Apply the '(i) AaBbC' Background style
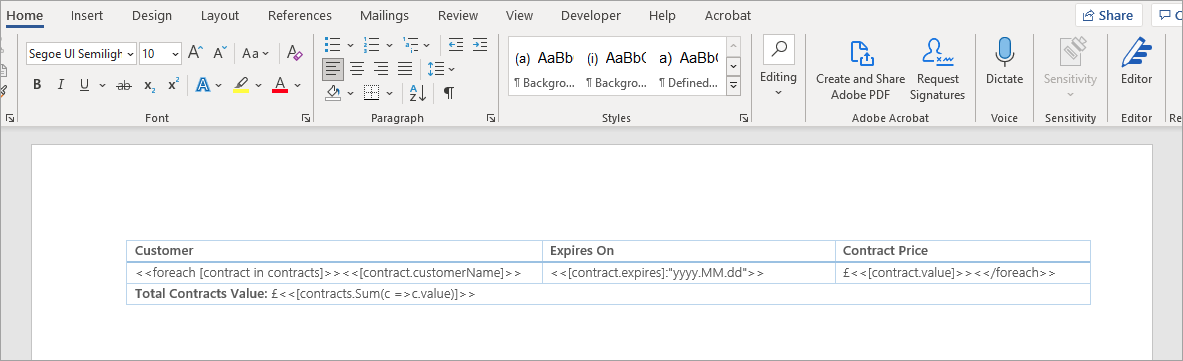Viewport: 1183px width, 361px height. (616, 68)
